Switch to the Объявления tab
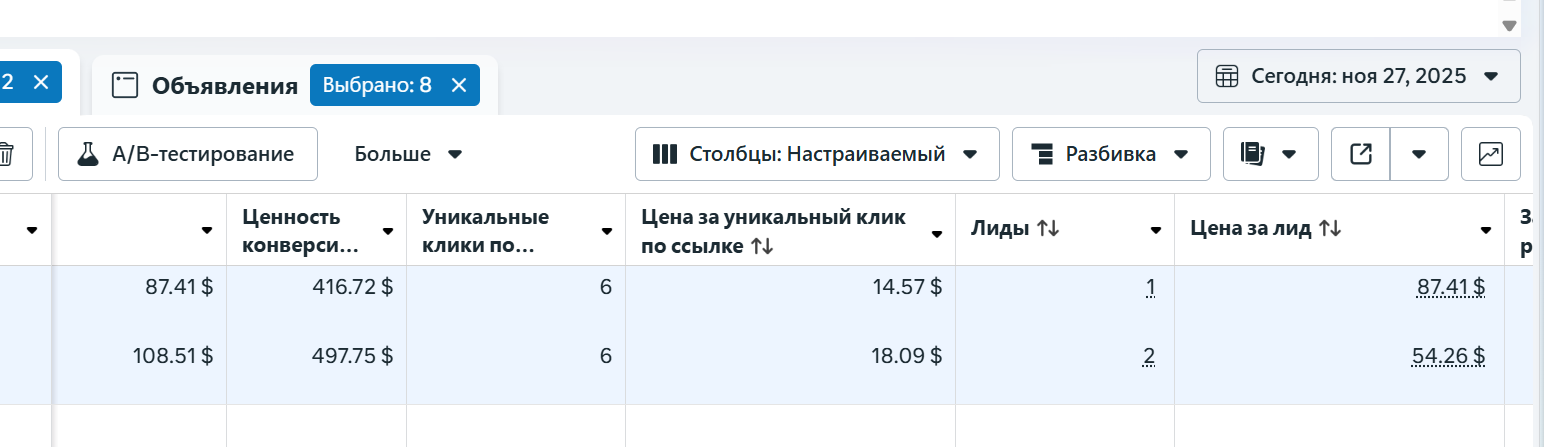The width and height of the screenshot is (1544, 447). (224, 86)
